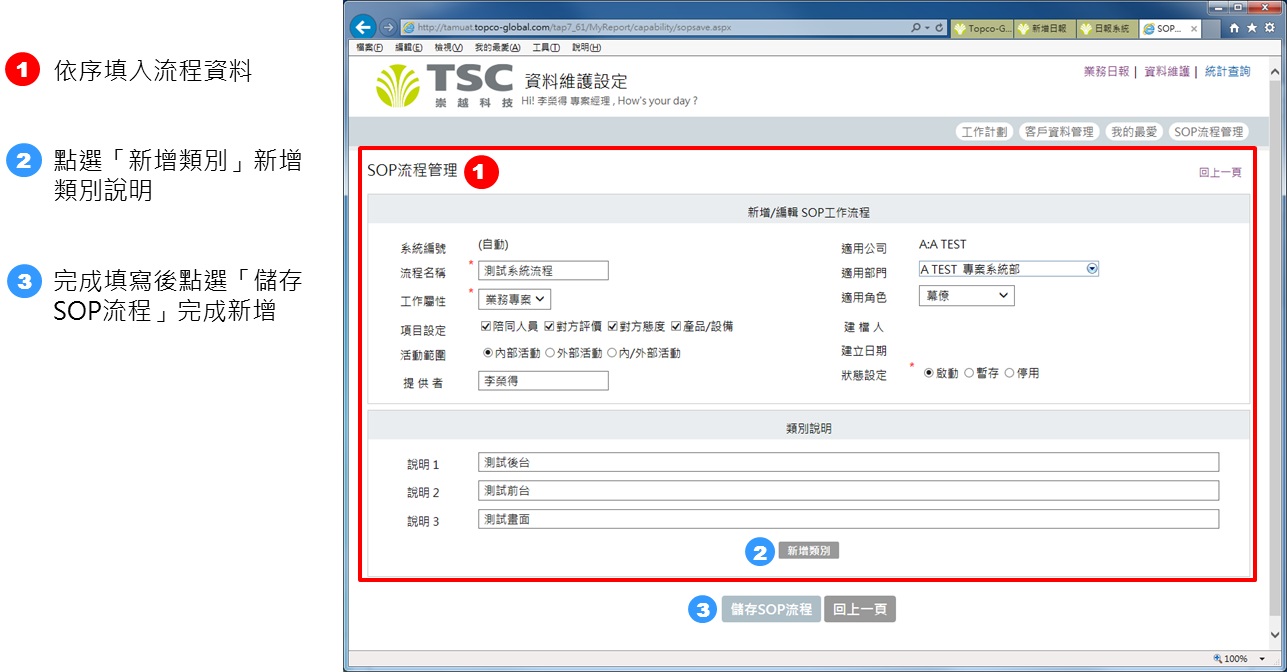Click the refresh icon in address bar
The height and width of the screenshot is (672, 1287).
[x=940, y=28]
